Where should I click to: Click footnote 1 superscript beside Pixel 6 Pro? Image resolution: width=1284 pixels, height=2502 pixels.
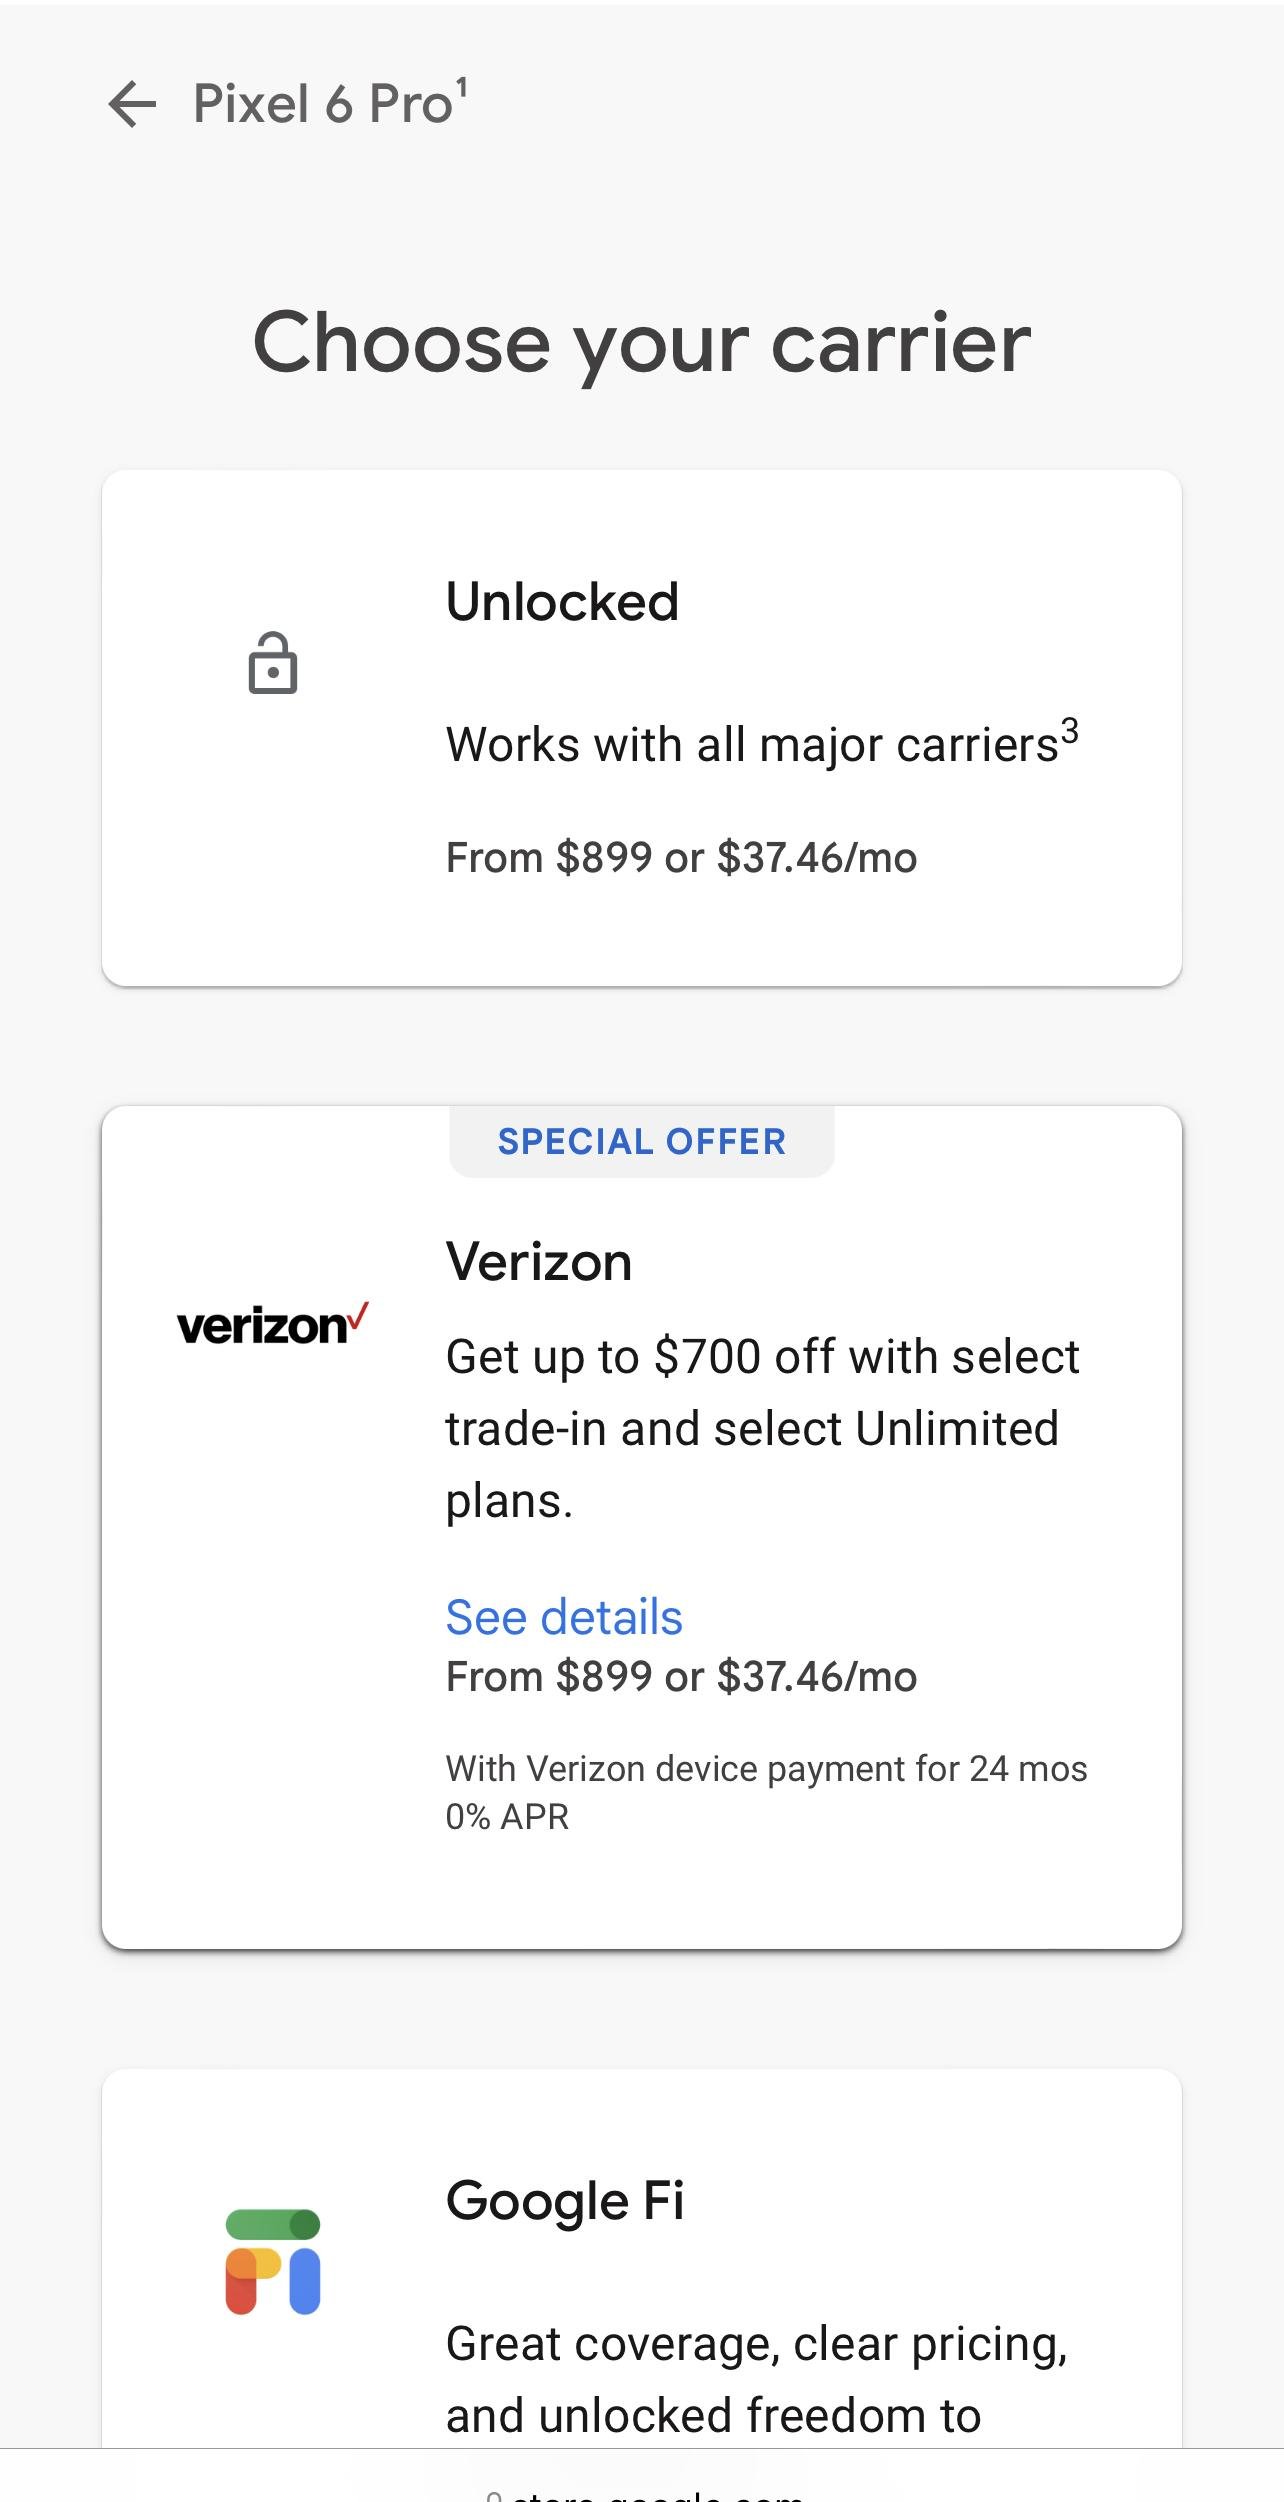tap(462, 89)
